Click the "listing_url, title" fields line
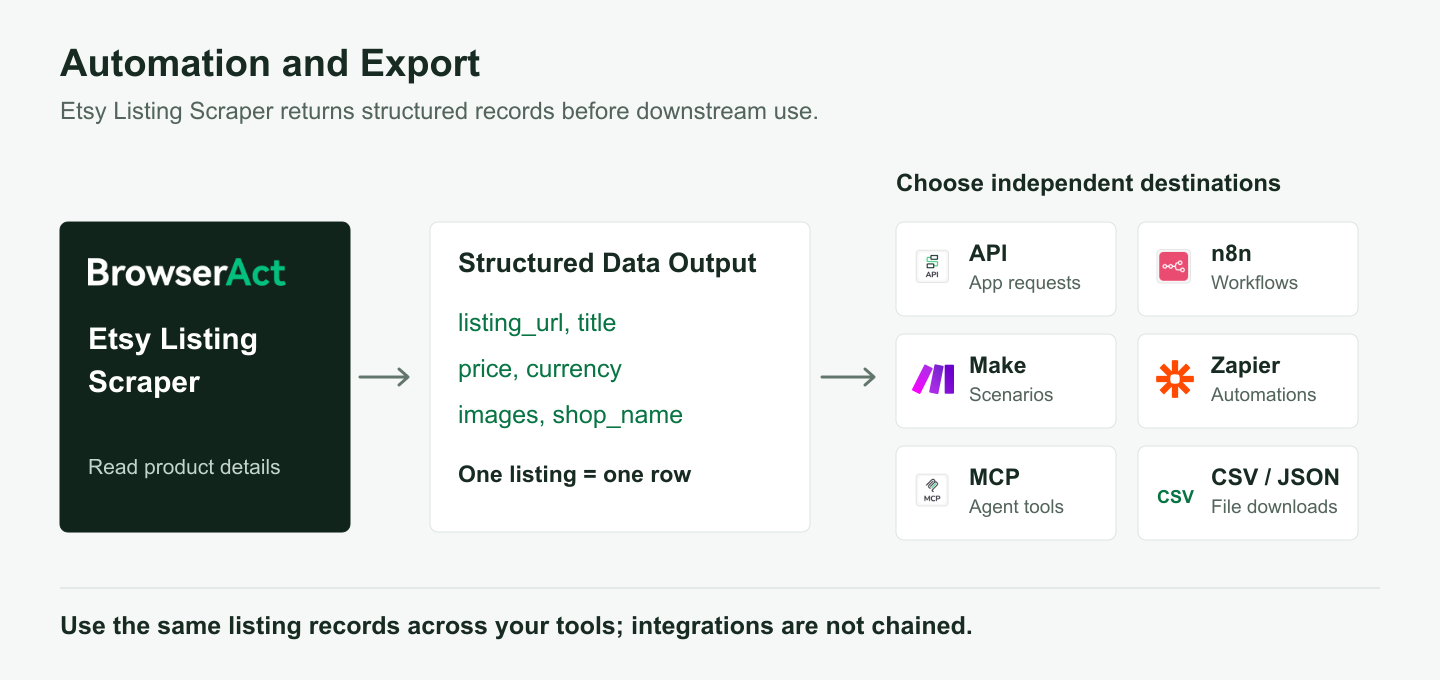Viewport: 1440px width, 680px height. [x=537, y=323]
